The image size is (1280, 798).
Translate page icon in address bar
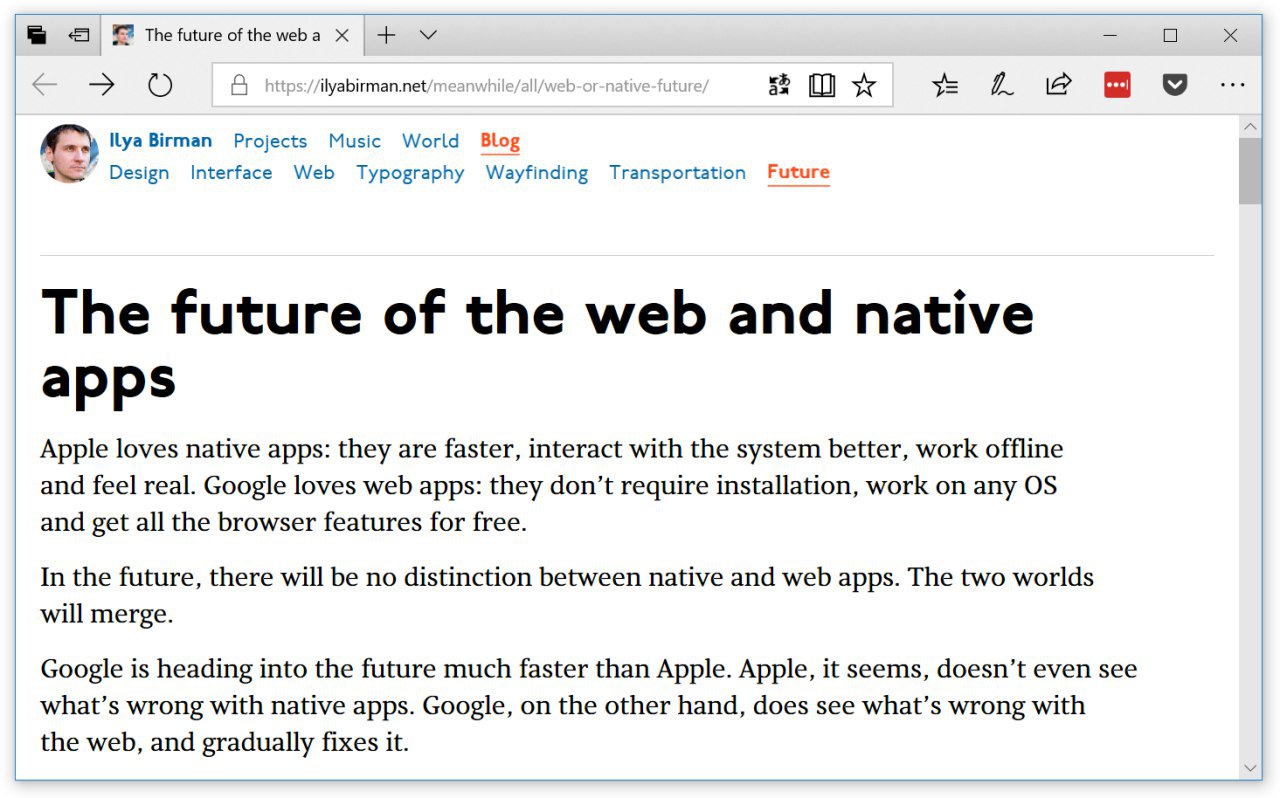[780, 85]
